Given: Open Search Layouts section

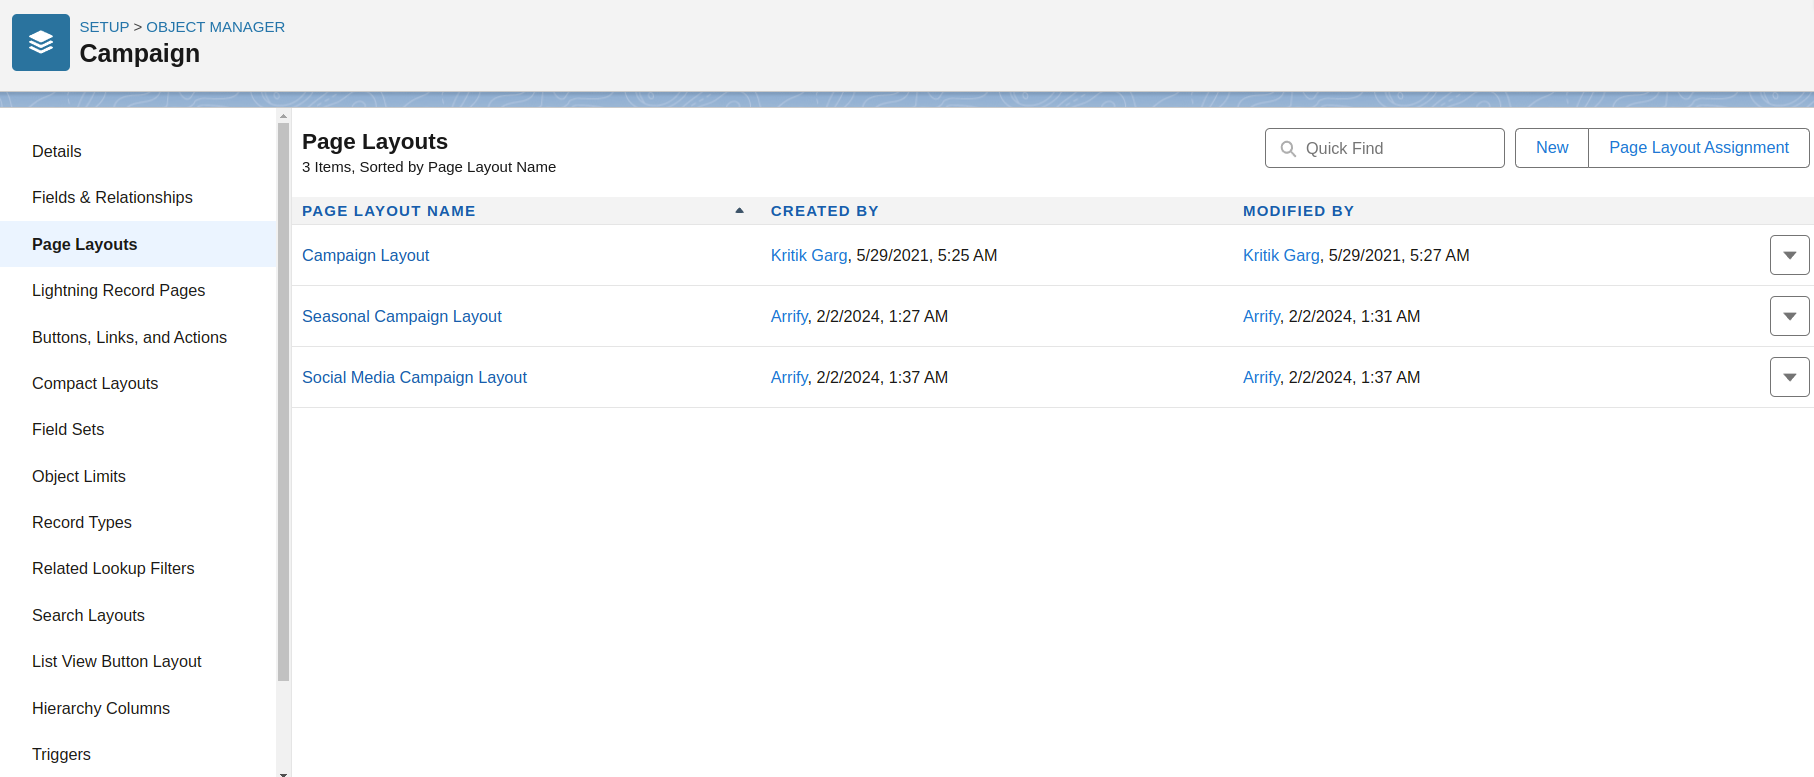Looking at the screenshot, I should [x=88, y=615].
